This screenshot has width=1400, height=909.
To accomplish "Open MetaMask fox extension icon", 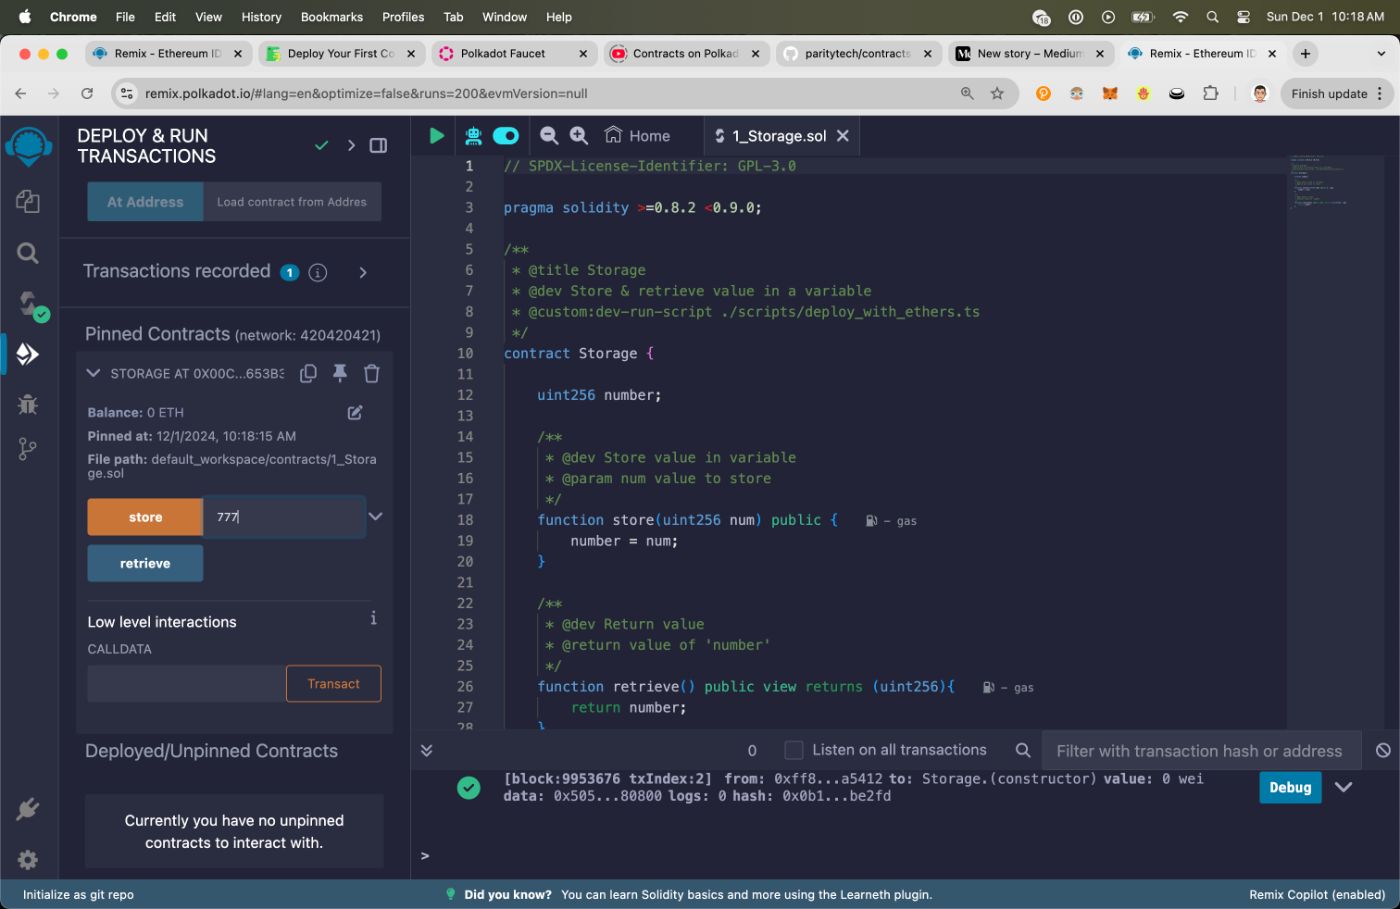I will click(x=1110, y=93).
